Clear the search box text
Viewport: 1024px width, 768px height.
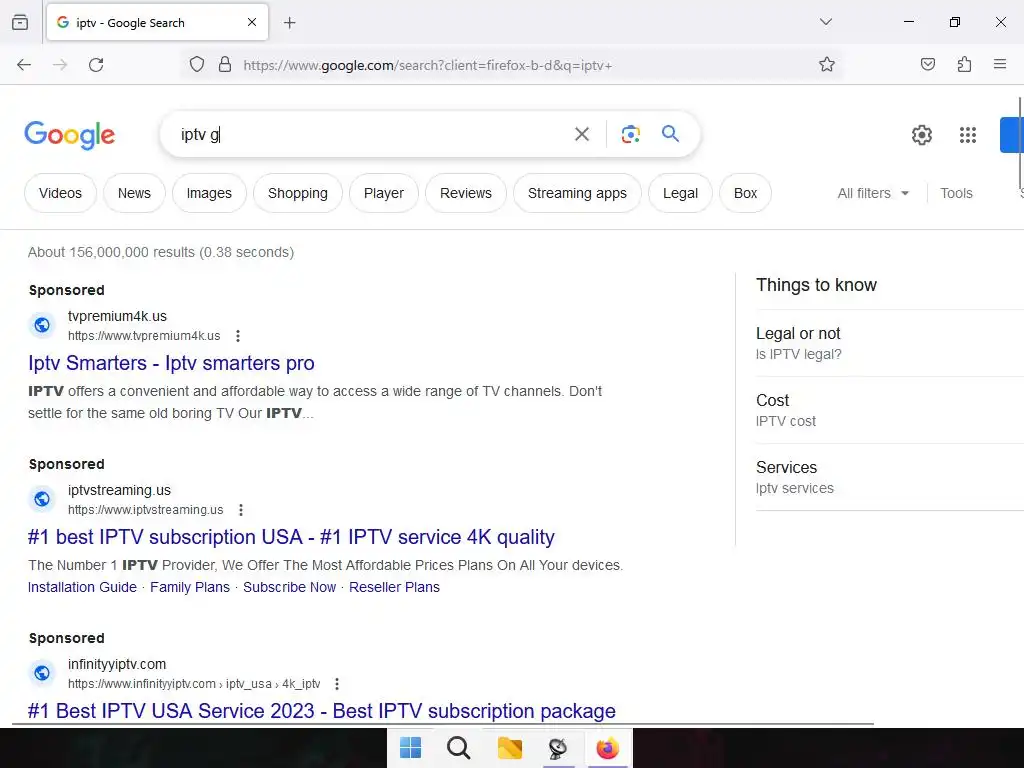582,135
